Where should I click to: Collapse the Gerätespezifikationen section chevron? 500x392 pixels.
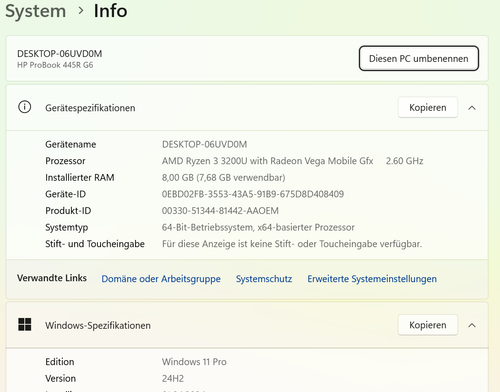pyautogui.click(x=472, y=108)
